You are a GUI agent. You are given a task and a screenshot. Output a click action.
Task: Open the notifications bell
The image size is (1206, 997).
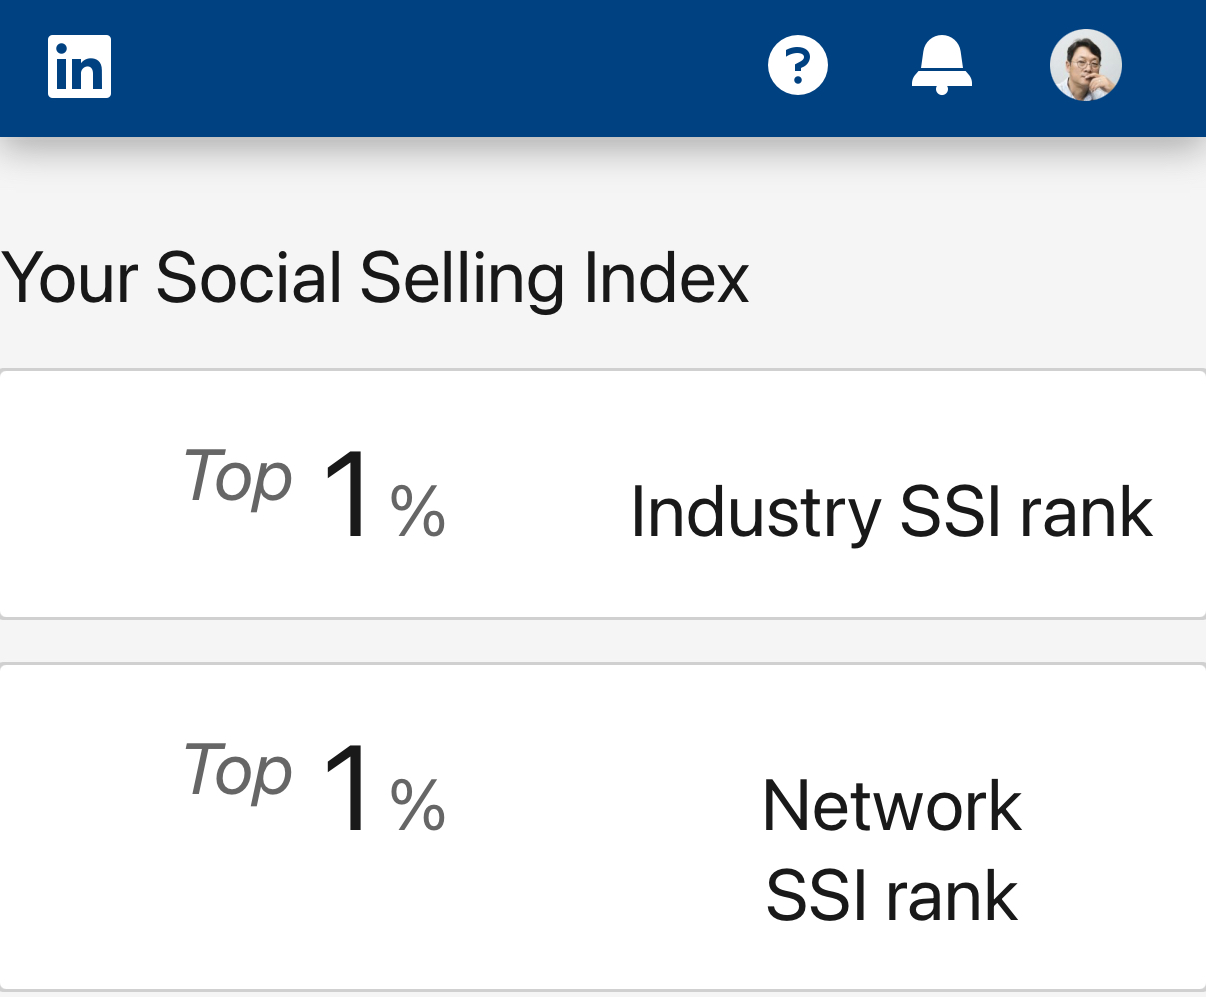pyautogui.click(x=942, y=66)
